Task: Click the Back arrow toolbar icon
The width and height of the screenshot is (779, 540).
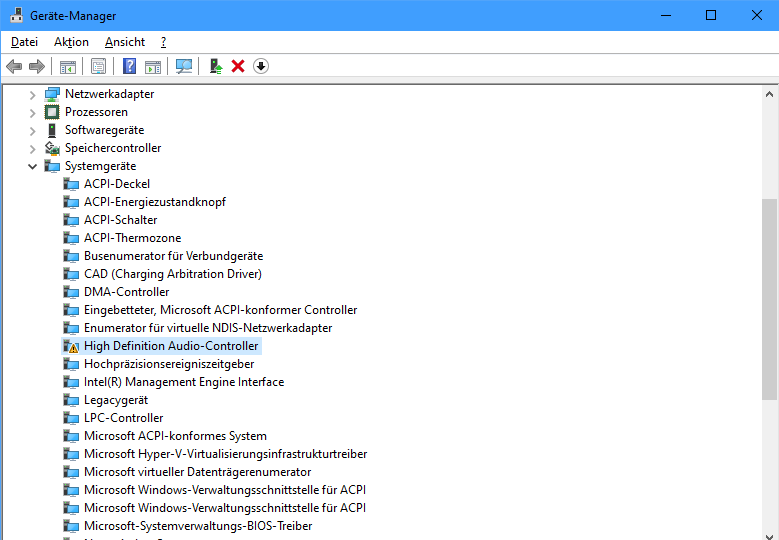Action: [14, 66]
